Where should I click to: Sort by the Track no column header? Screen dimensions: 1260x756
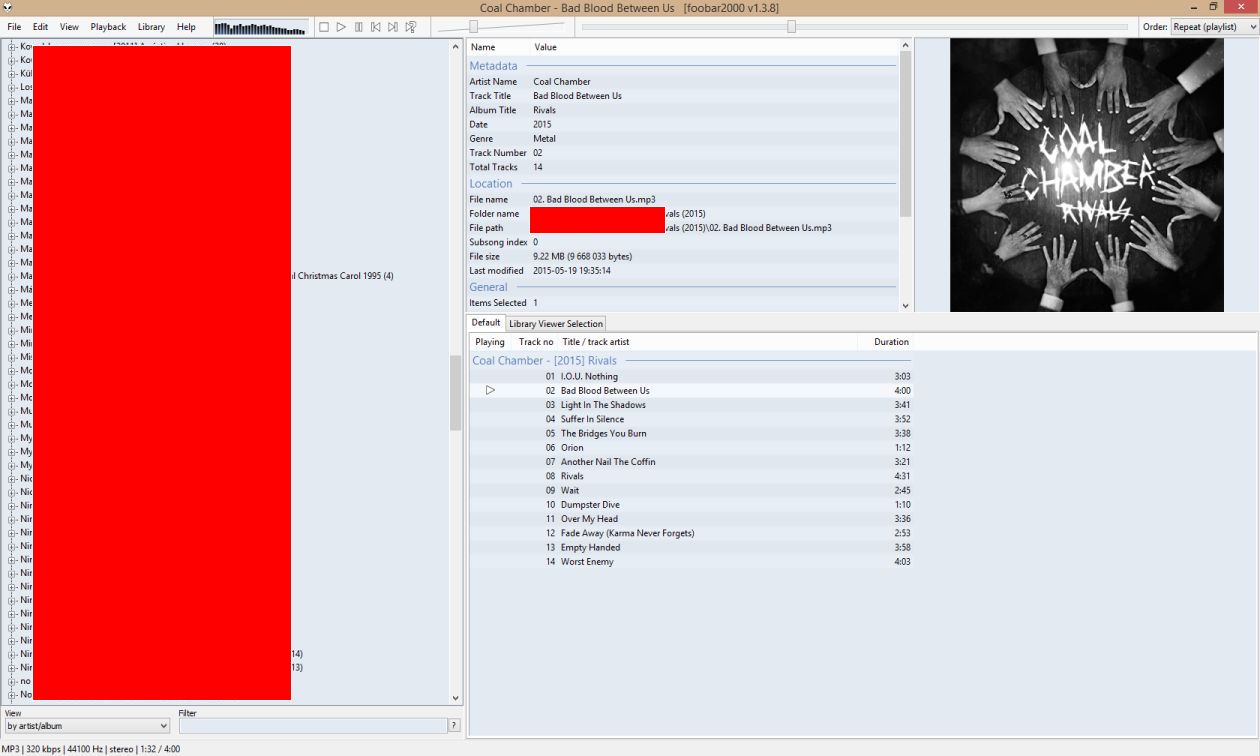(536, 342)
